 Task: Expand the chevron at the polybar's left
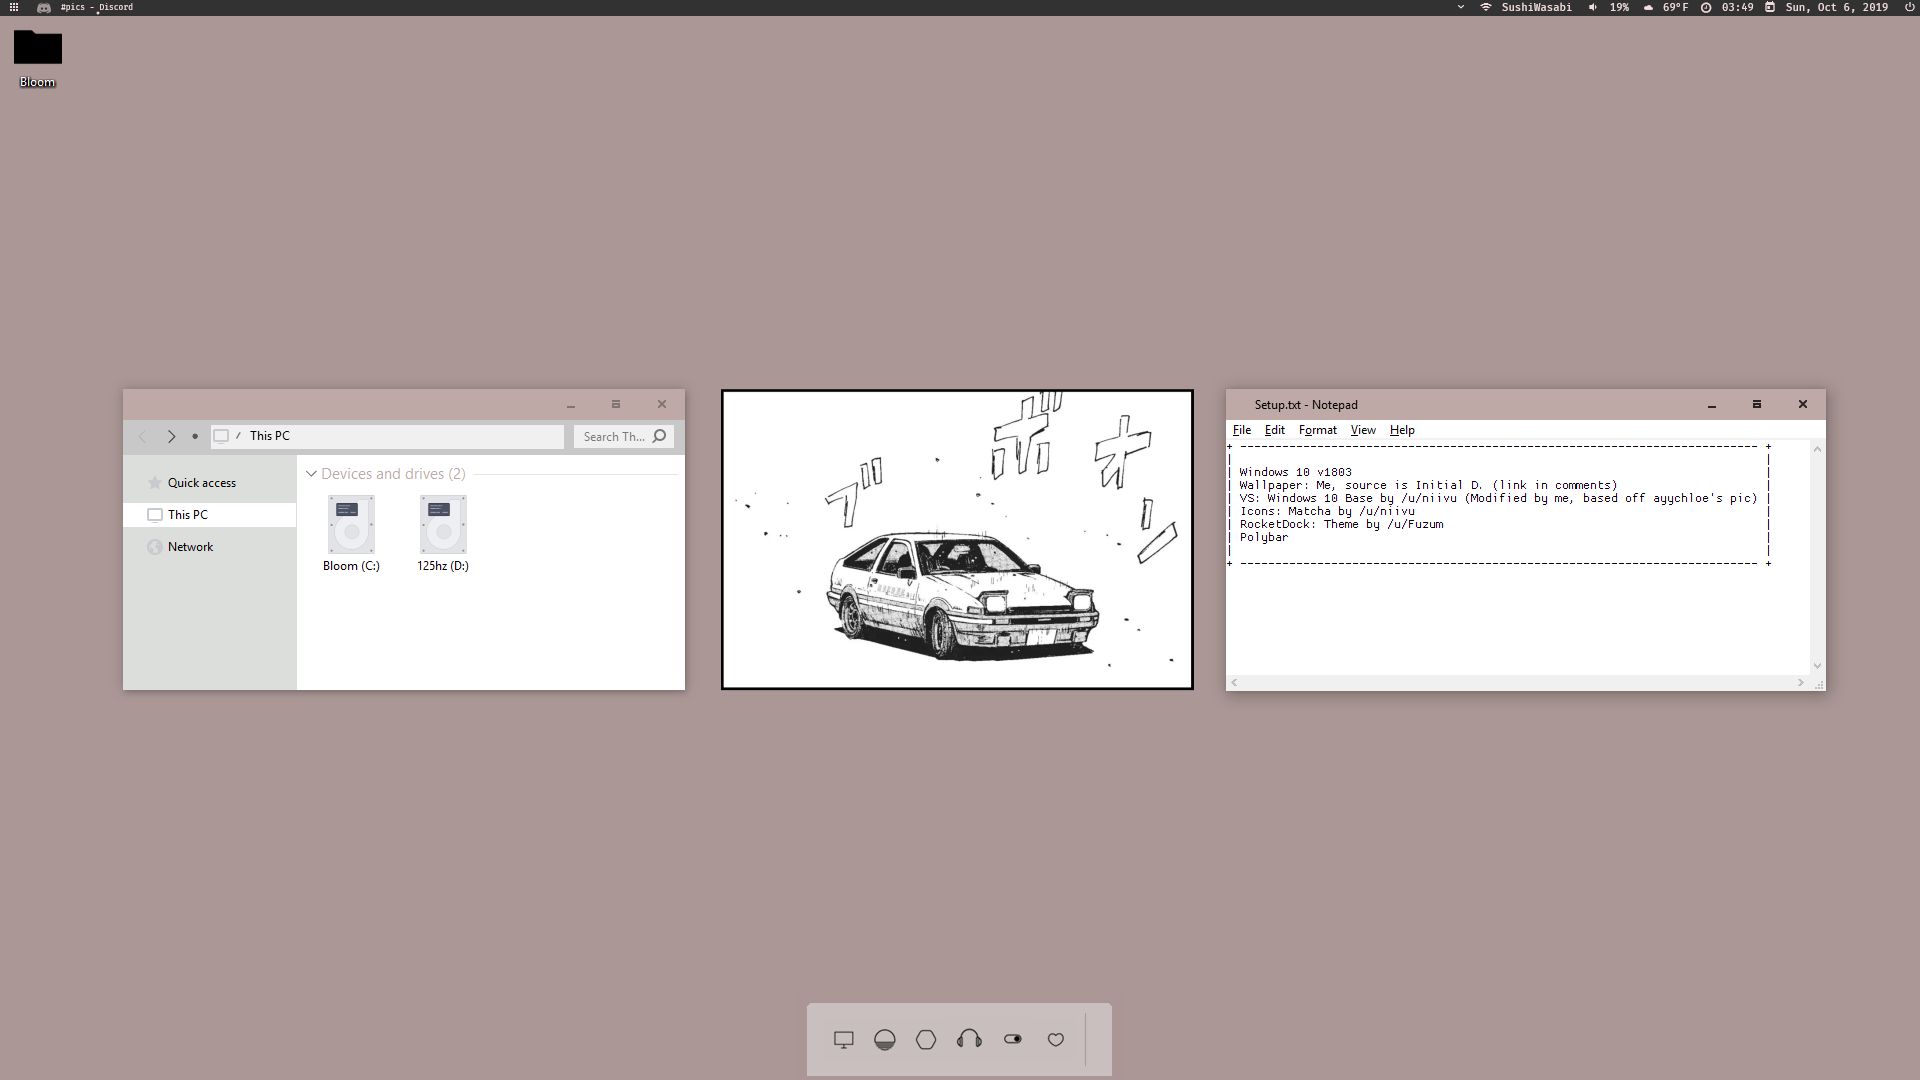(1460, 7)
